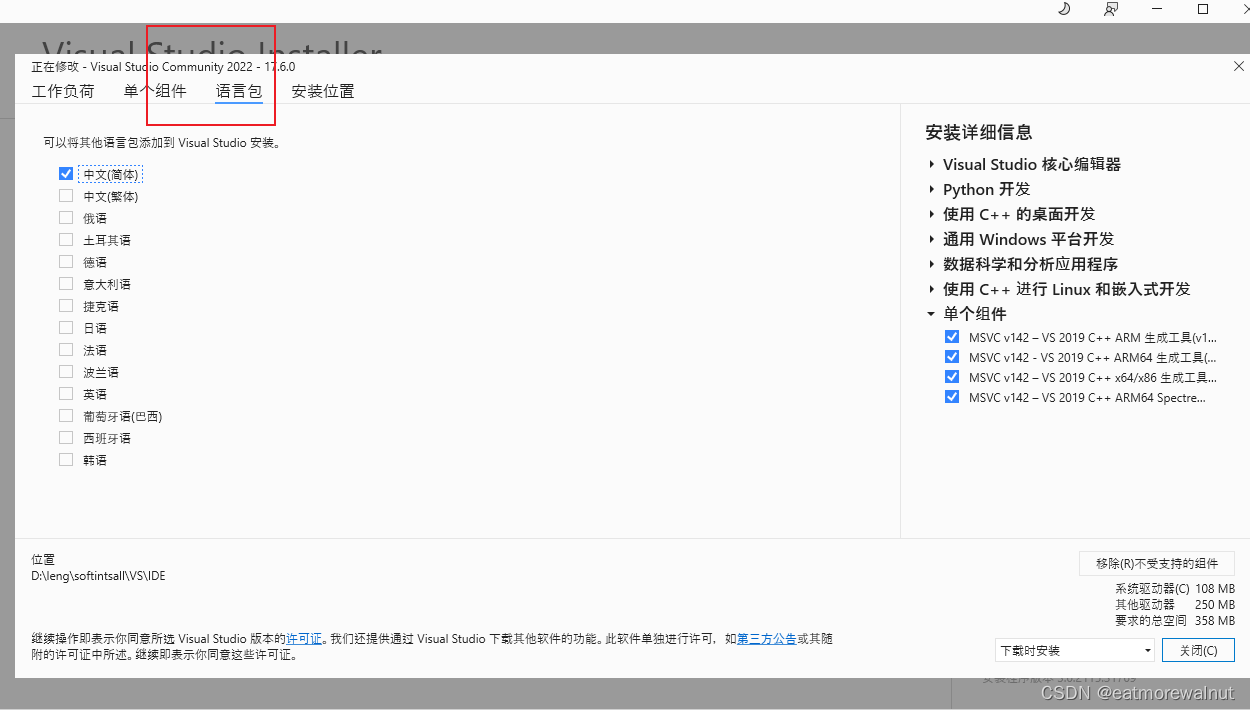
Task: Enable the 日语 language pack checkbox
Action: (x=65, y=327)
